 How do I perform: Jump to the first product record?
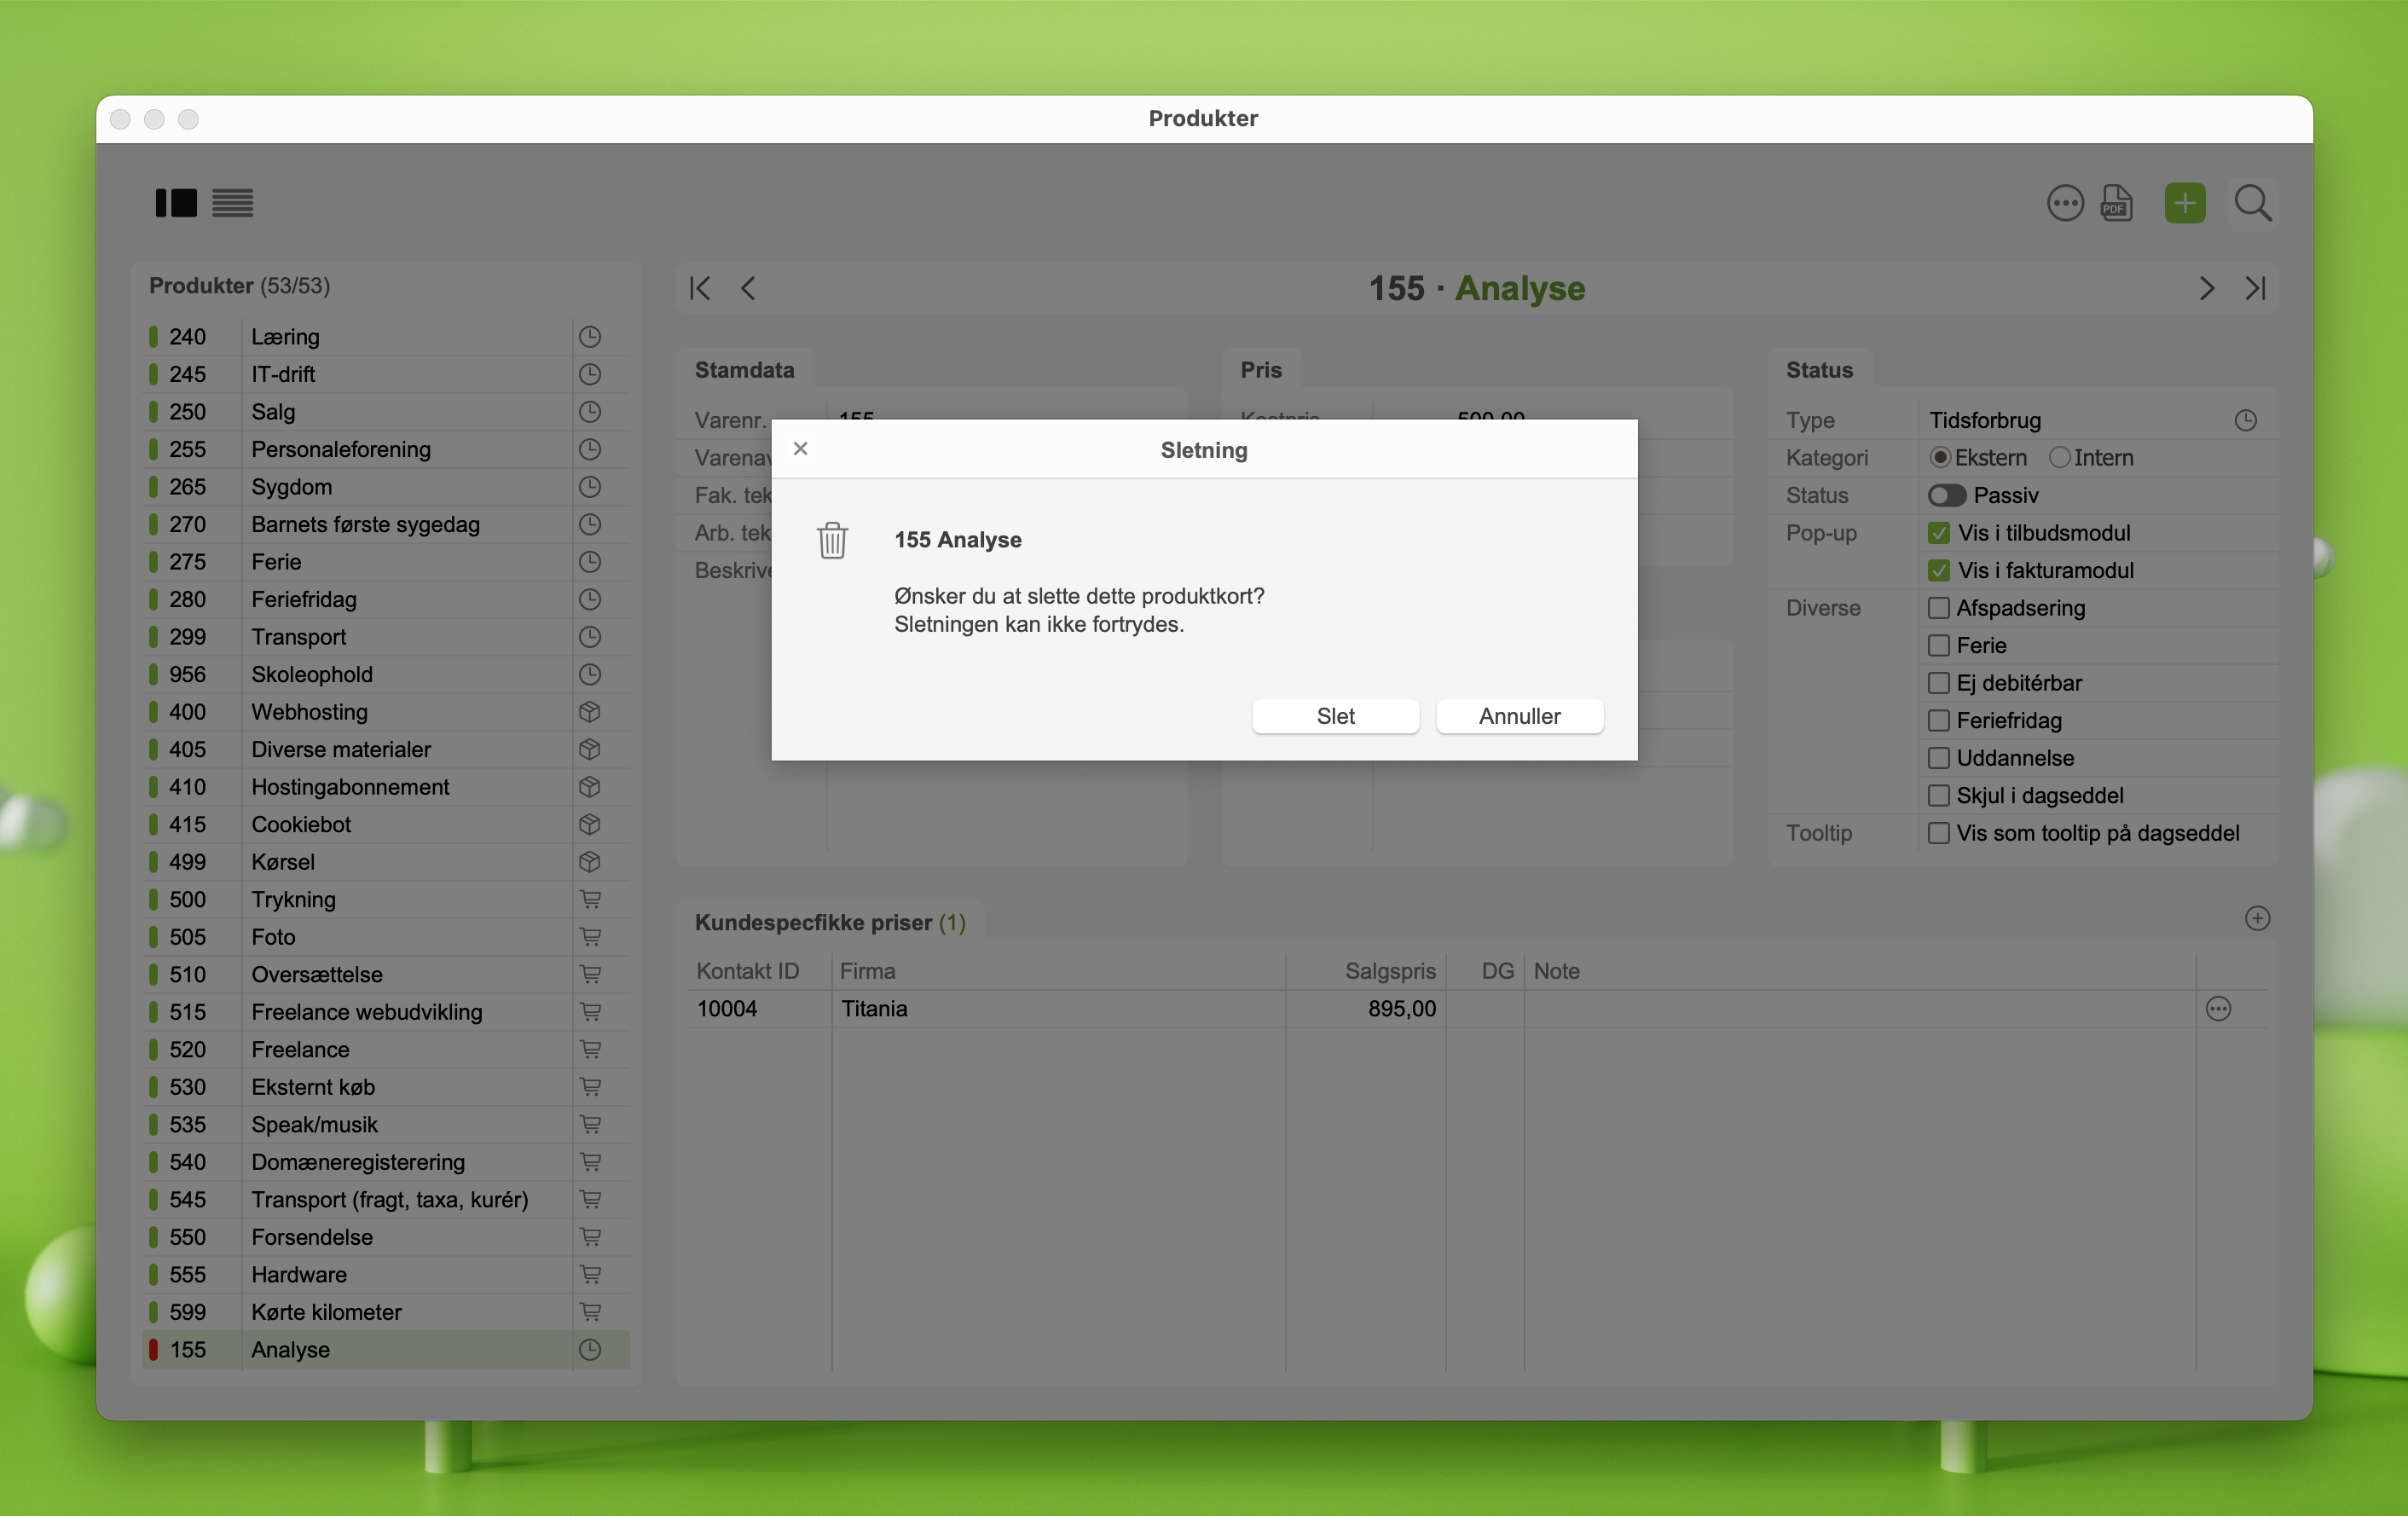coord(700,288)
